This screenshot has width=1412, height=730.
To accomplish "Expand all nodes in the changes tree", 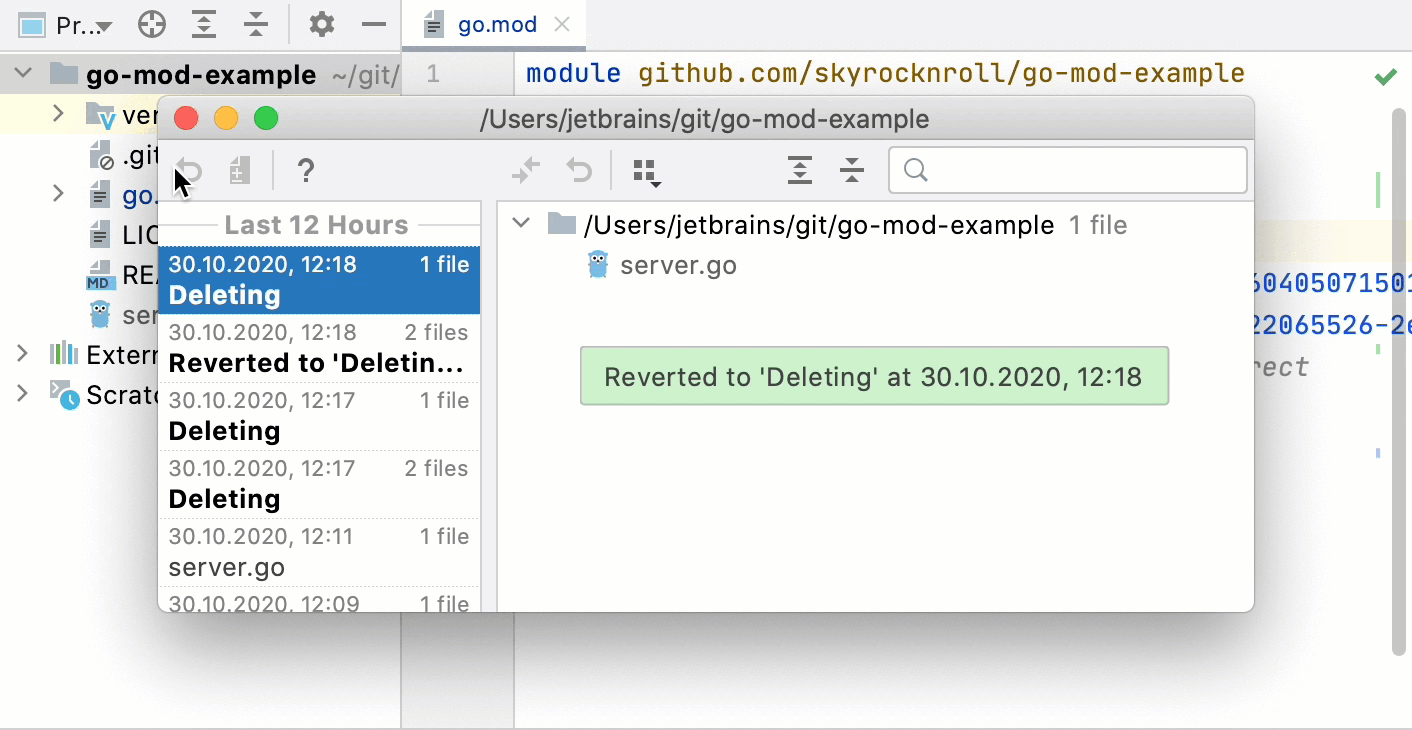I will click(x=799, y=170).
